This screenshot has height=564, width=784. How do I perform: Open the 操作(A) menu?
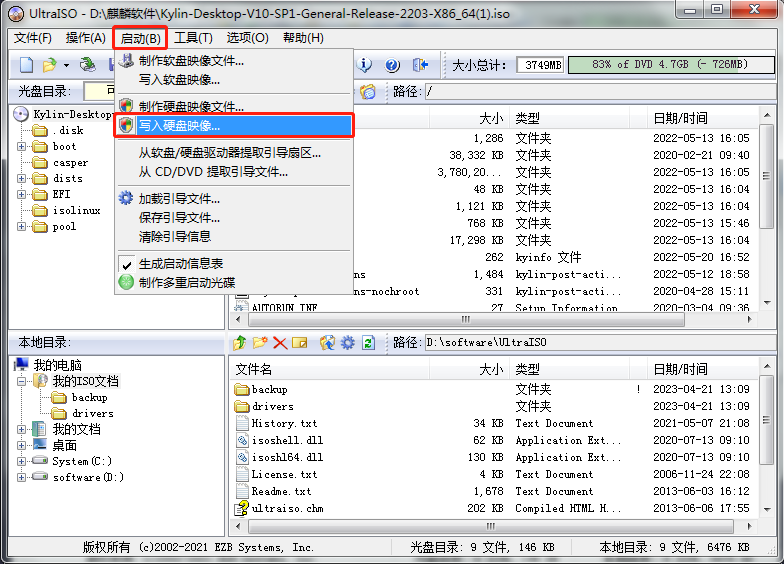click(x=86, y=38)
